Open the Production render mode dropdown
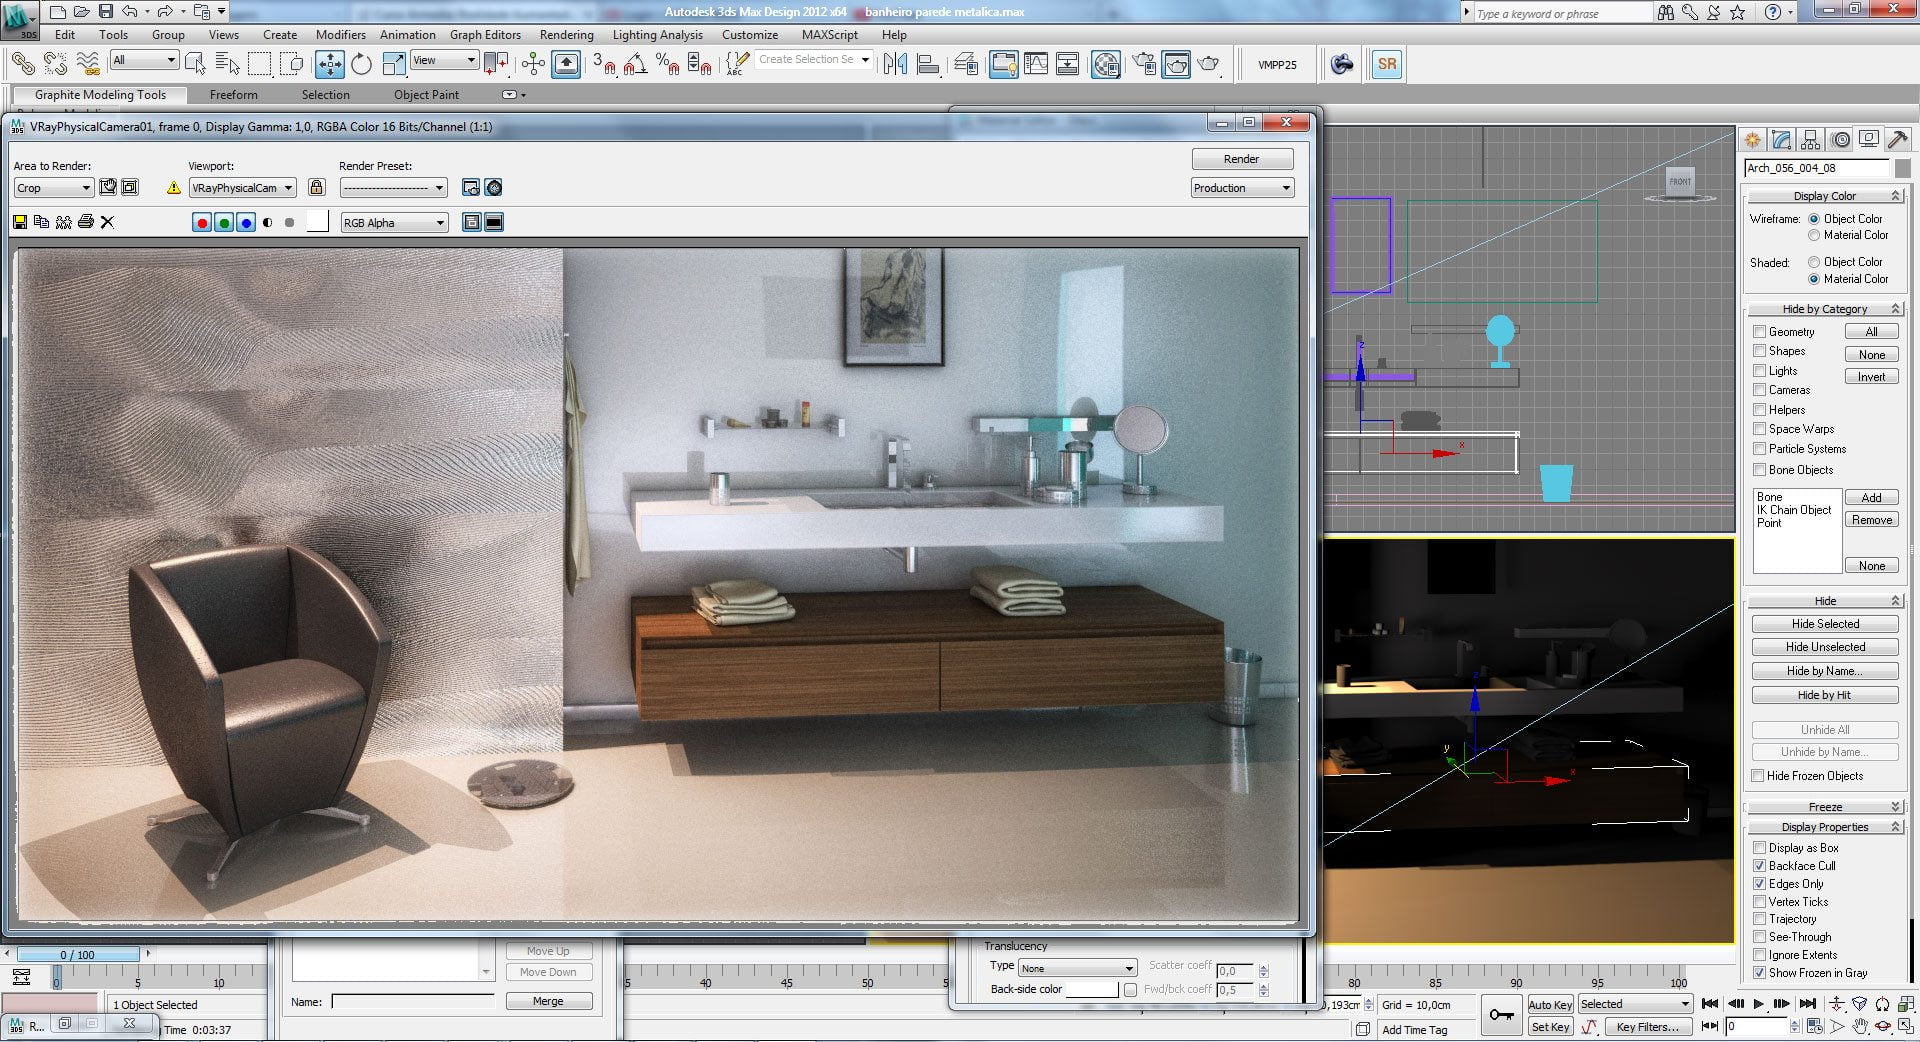This screenshot has height=1042, width=1920. (1242, 188)
